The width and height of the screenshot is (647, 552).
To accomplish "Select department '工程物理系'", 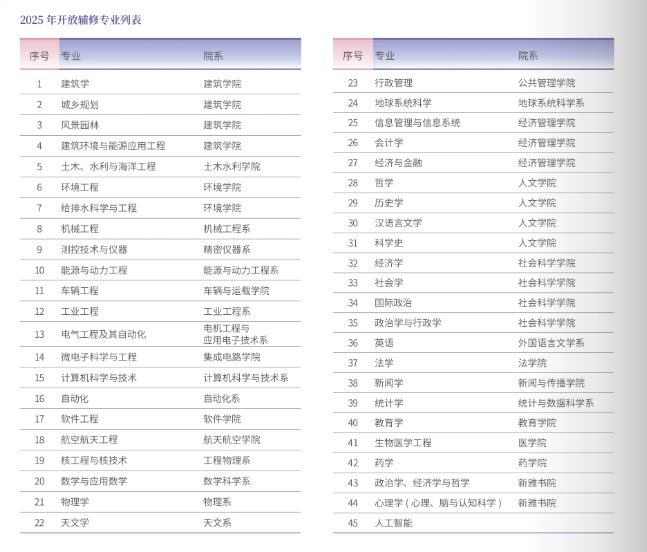I will (x=227, y=460).
